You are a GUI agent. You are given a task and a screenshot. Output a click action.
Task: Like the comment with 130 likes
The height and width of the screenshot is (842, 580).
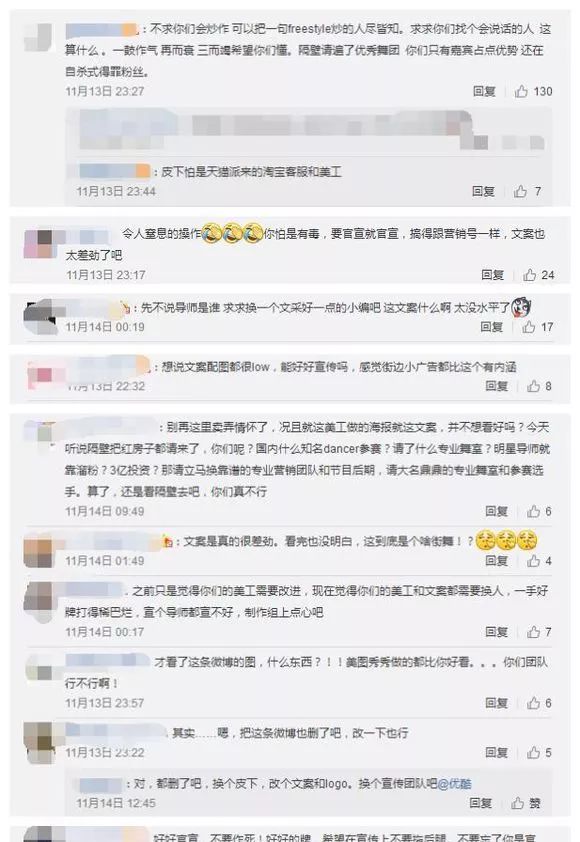pos(521,92)
